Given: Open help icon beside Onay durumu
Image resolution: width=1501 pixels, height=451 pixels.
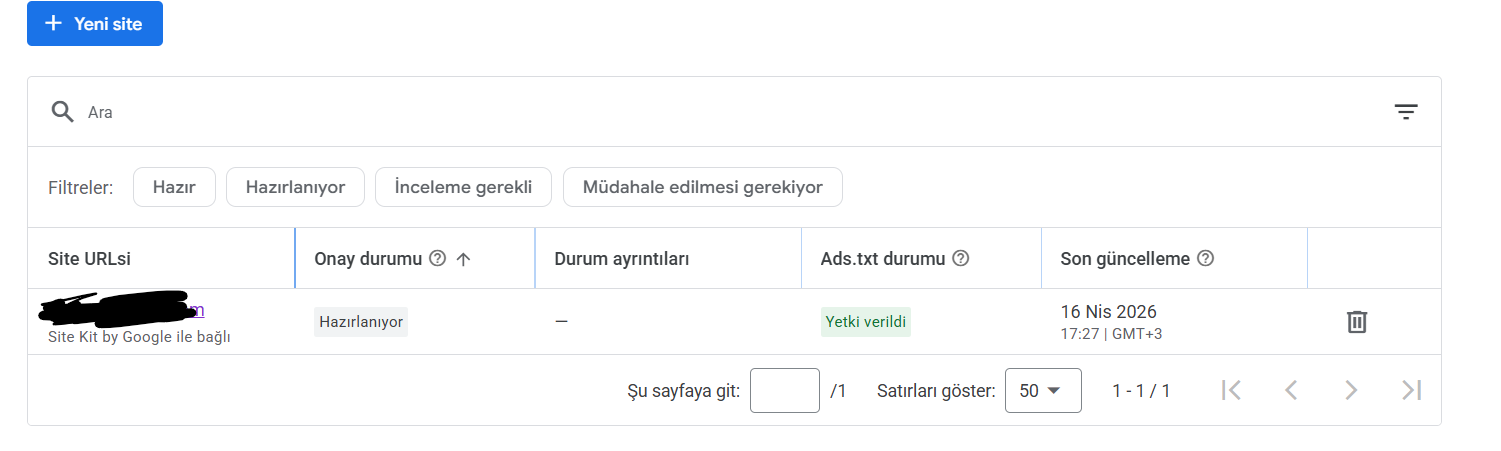Looking at the screenshot, I should point(437,258).
